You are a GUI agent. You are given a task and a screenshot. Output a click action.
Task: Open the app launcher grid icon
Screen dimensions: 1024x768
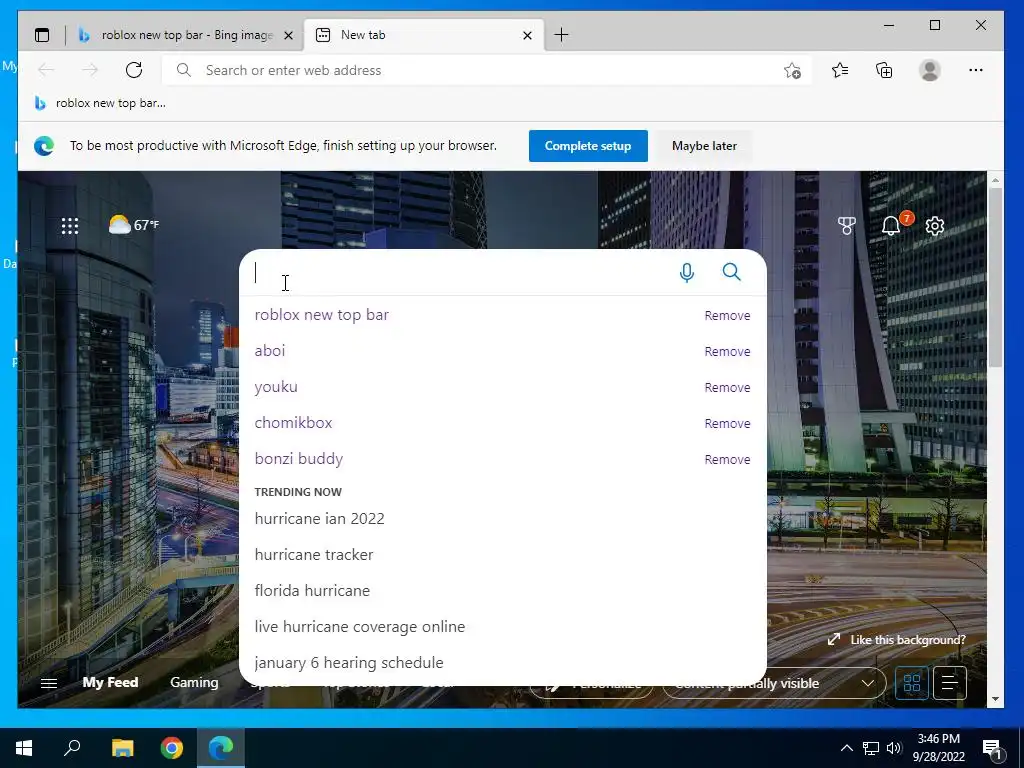coord(70,226)
